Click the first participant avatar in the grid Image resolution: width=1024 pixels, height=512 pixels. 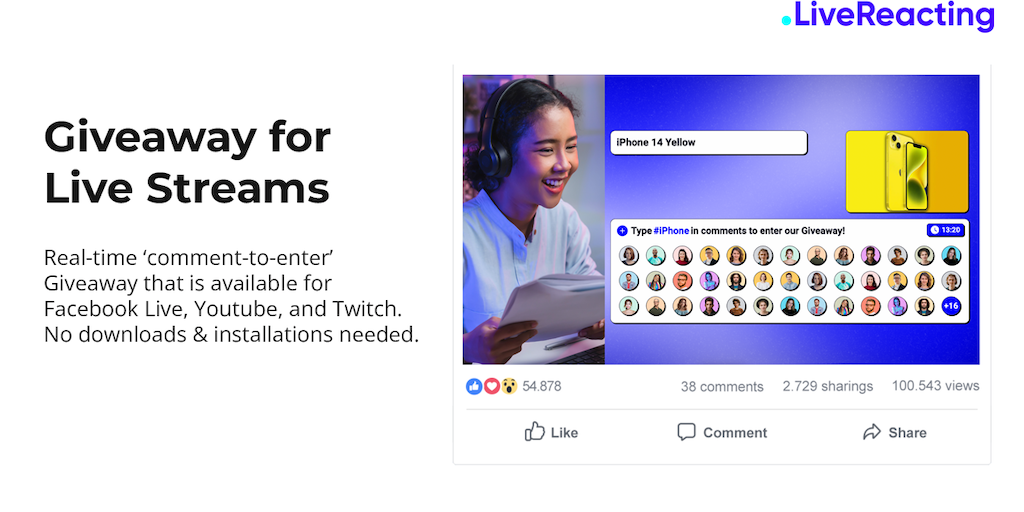coord(629,255)
